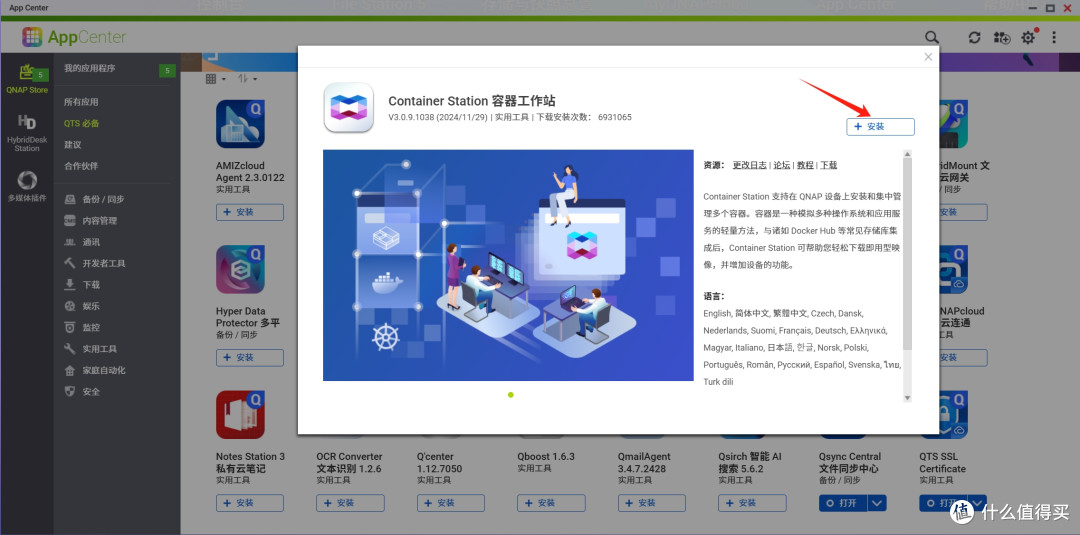
Task: Open the 论坛 forum link
Action: pos(782,165)
